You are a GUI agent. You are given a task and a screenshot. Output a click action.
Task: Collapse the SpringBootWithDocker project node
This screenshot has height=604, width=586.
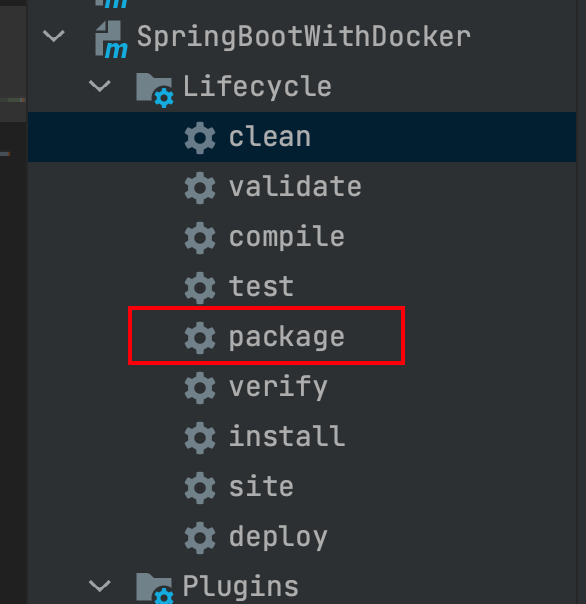(54, 36)
